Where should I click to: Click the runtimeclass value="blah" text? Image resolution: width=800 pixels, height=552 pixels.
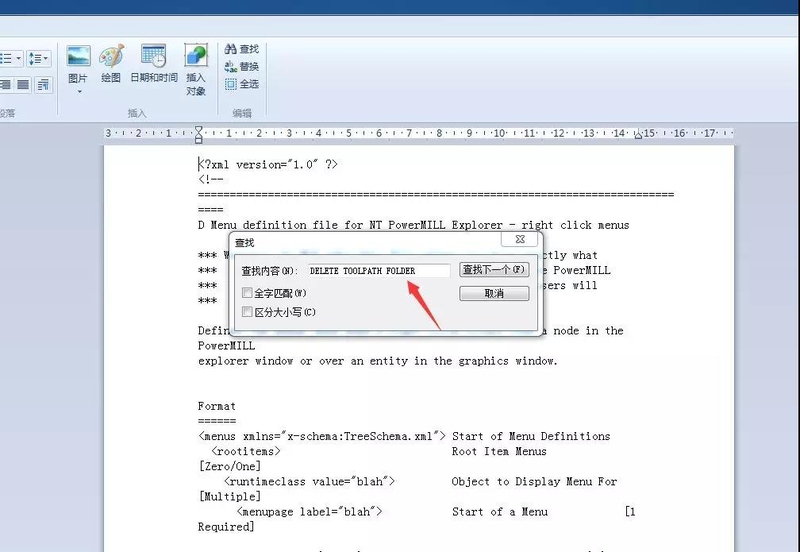309,482
